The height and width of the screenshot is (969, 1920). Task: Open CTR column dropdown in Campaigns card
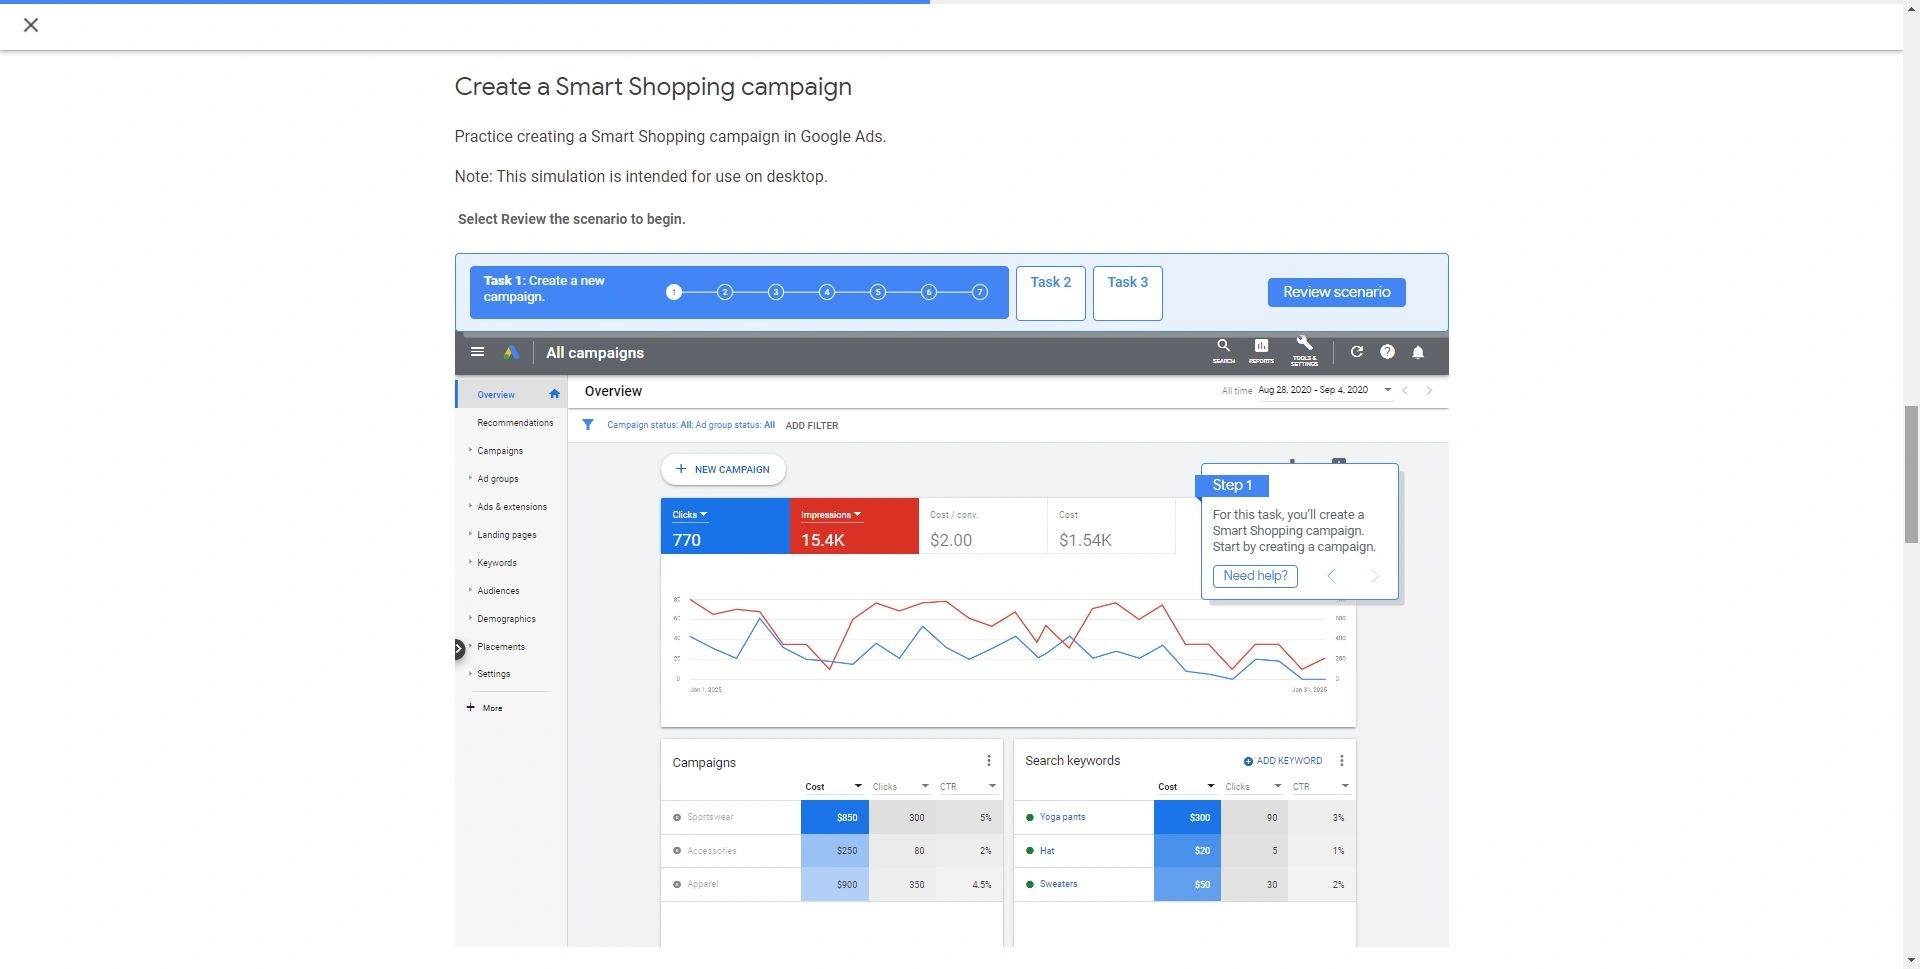click(992, 787)
